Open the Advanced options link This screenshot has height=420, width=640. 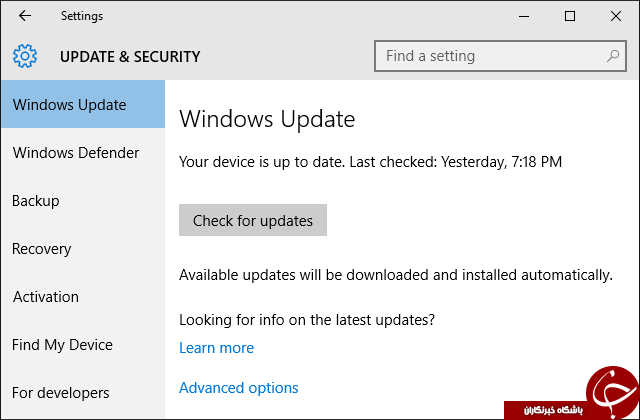click(x=239, y=388)
